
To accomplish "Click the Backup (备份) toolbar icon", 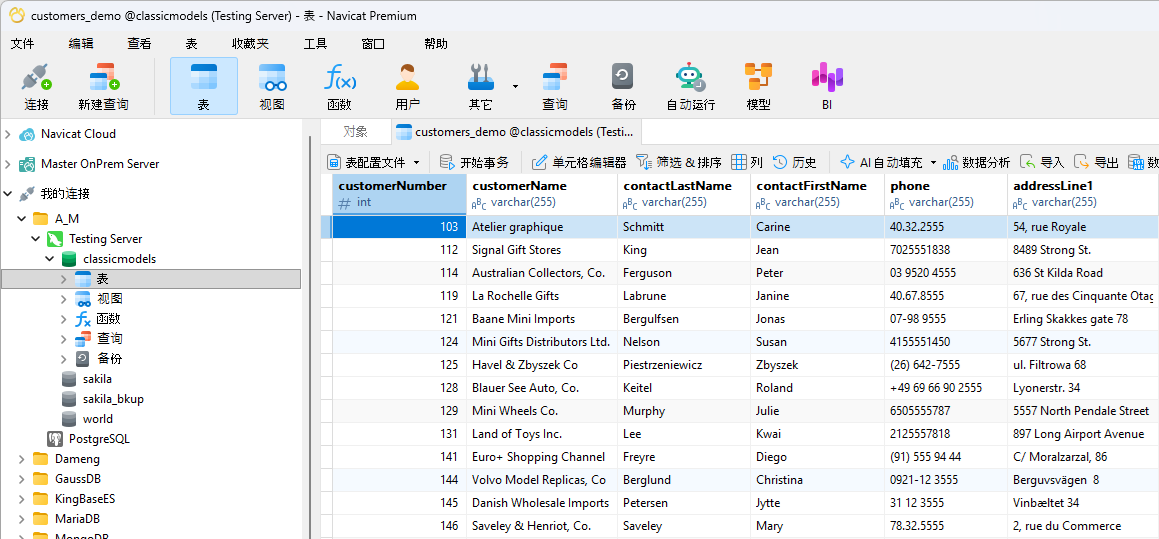I will pos(623,77).
